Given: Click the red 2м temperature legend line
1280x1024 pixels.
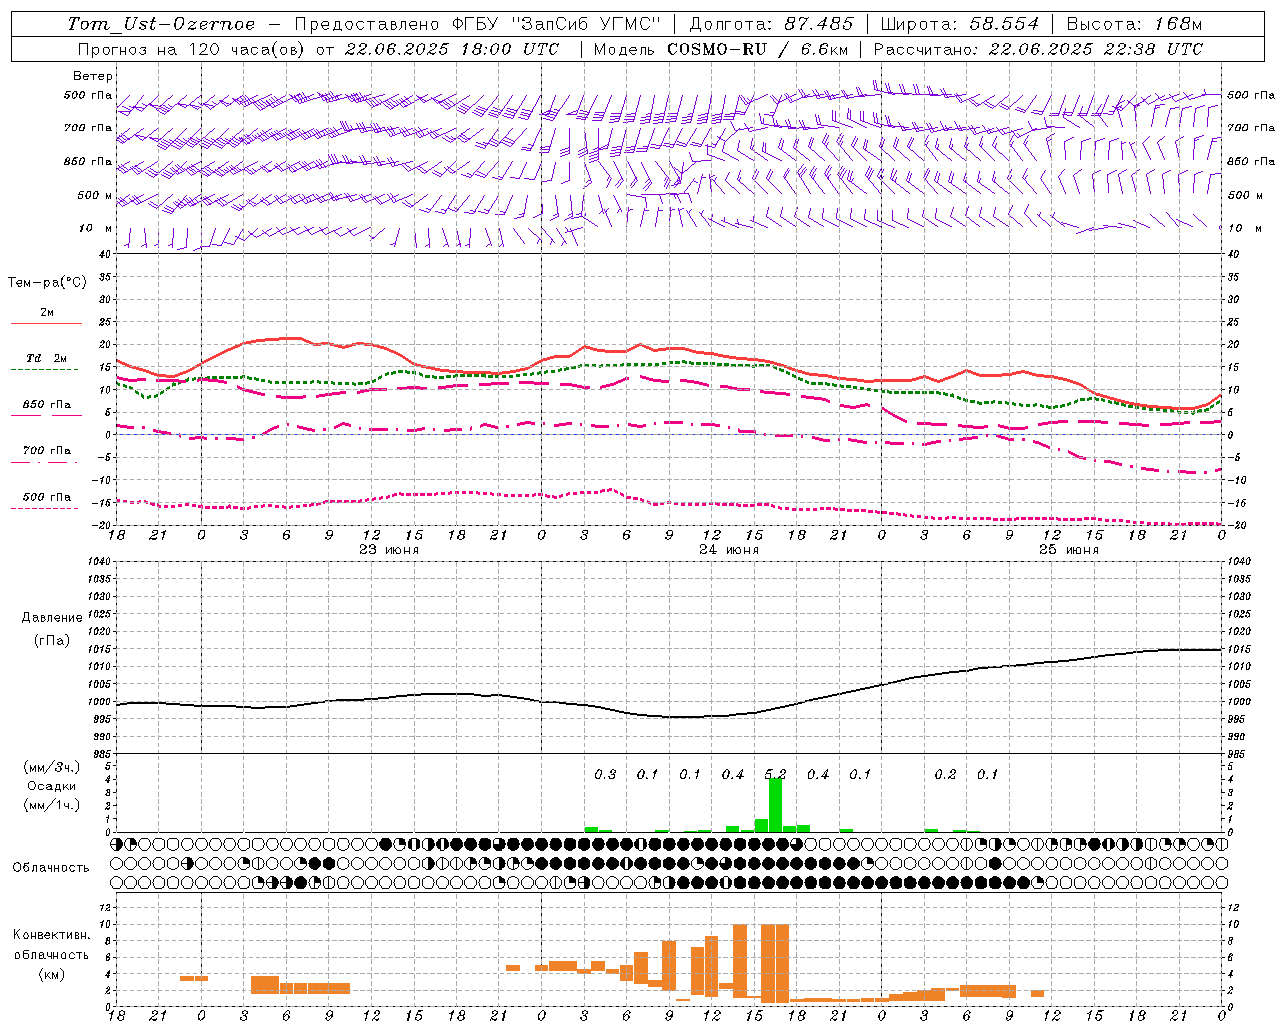Looking at the screenshot, I should (x=46, y=323).
